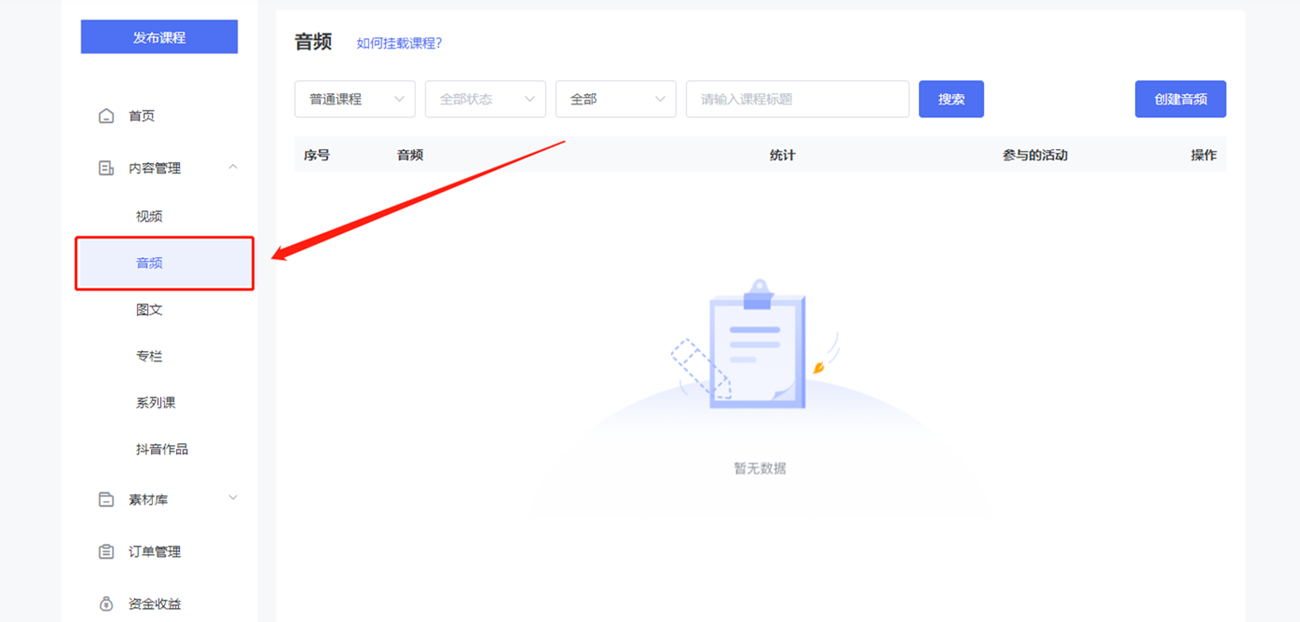This screenshot has height=622, width=1300.
Task: Expand the 素材库 section chevron
Action: 233,498
